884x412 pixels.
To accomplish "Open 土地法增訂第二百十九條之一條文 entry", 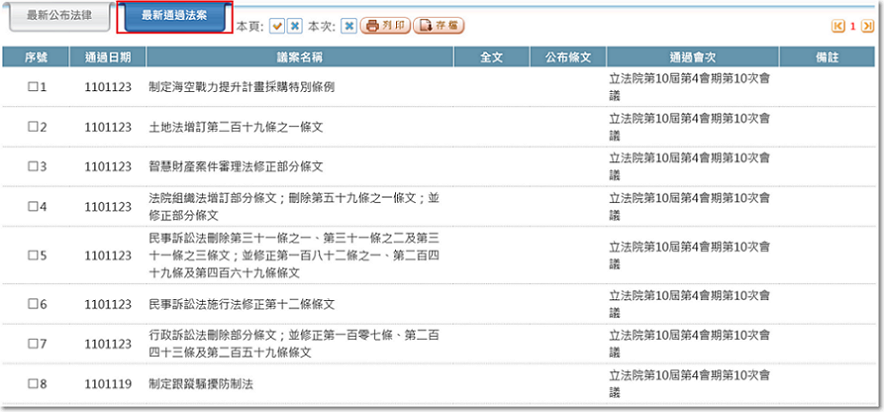I will point(236,127).
